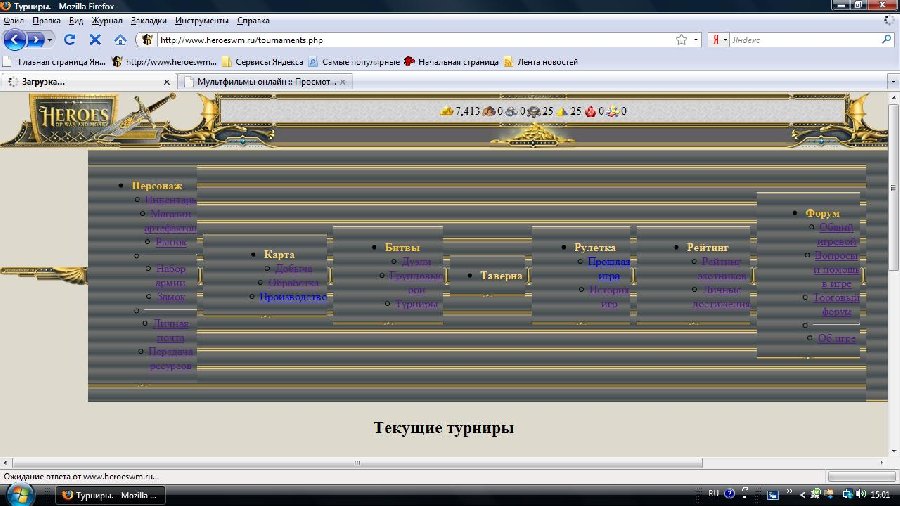Open the Производство link under Карта
The image size is (900, 506).
point(293,297)
